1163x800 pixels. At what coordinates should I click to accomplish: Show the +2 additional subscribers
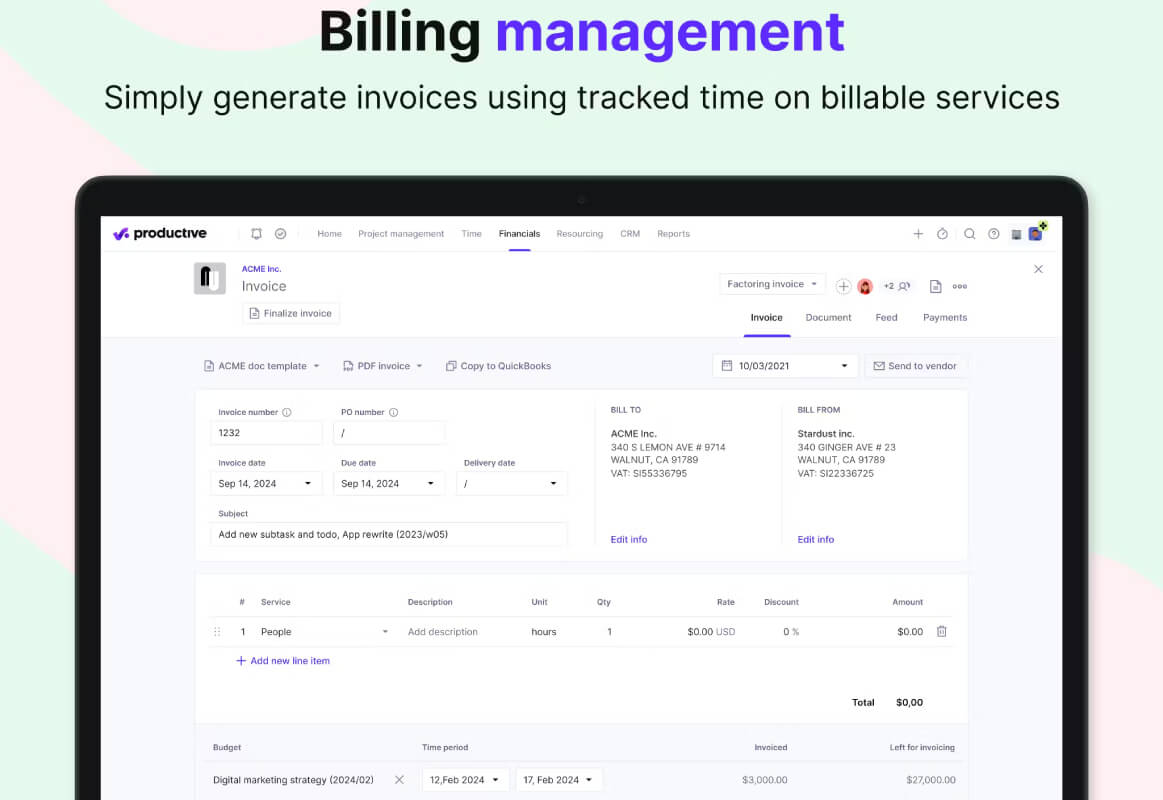[896, 286]
